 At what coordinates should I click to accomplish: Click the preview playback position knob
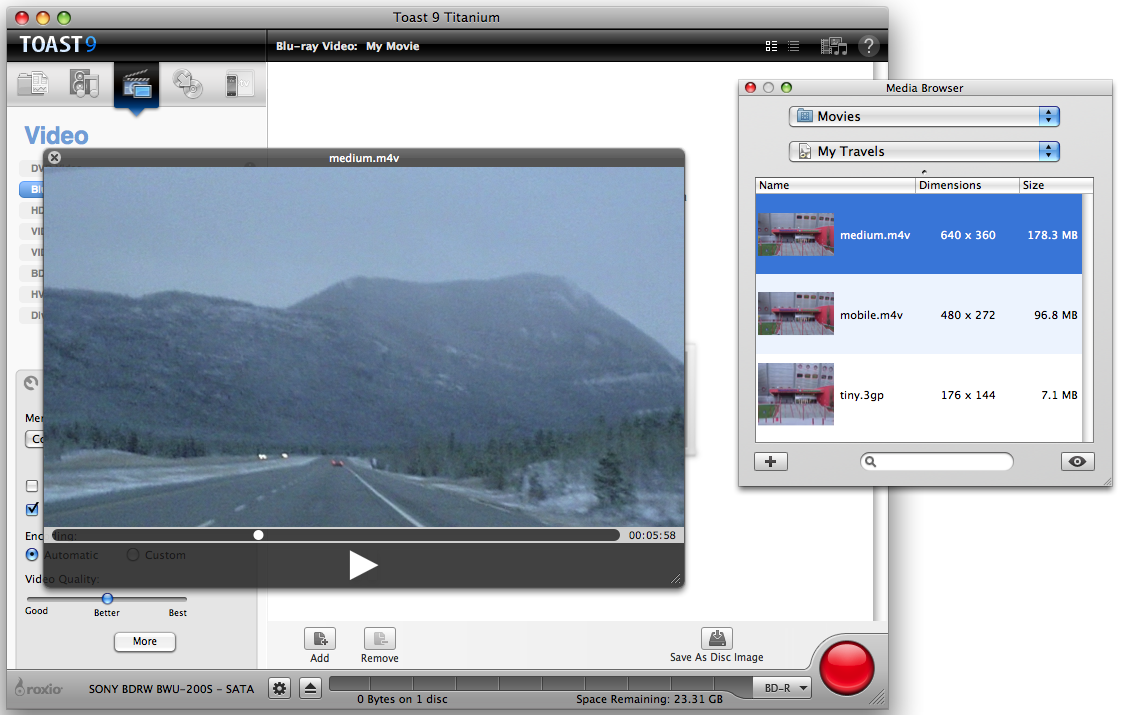pos(258,535)
